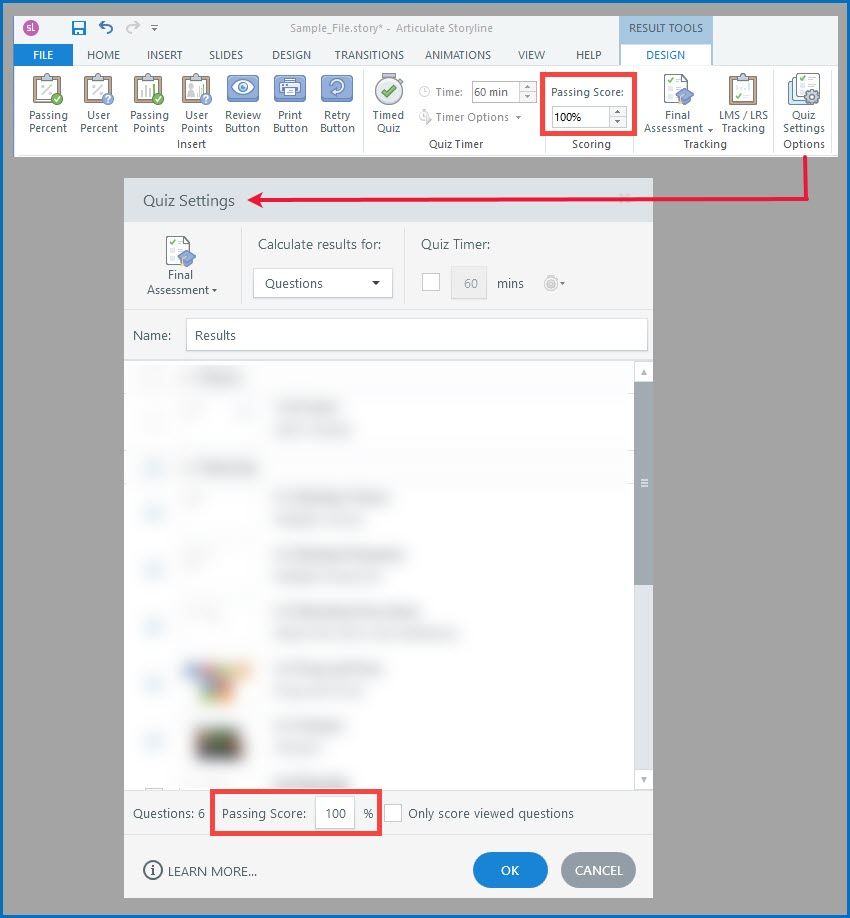Click the question list scroll up arrow
This screenshot has width=850, height=918.
click(x=644, y=372)
